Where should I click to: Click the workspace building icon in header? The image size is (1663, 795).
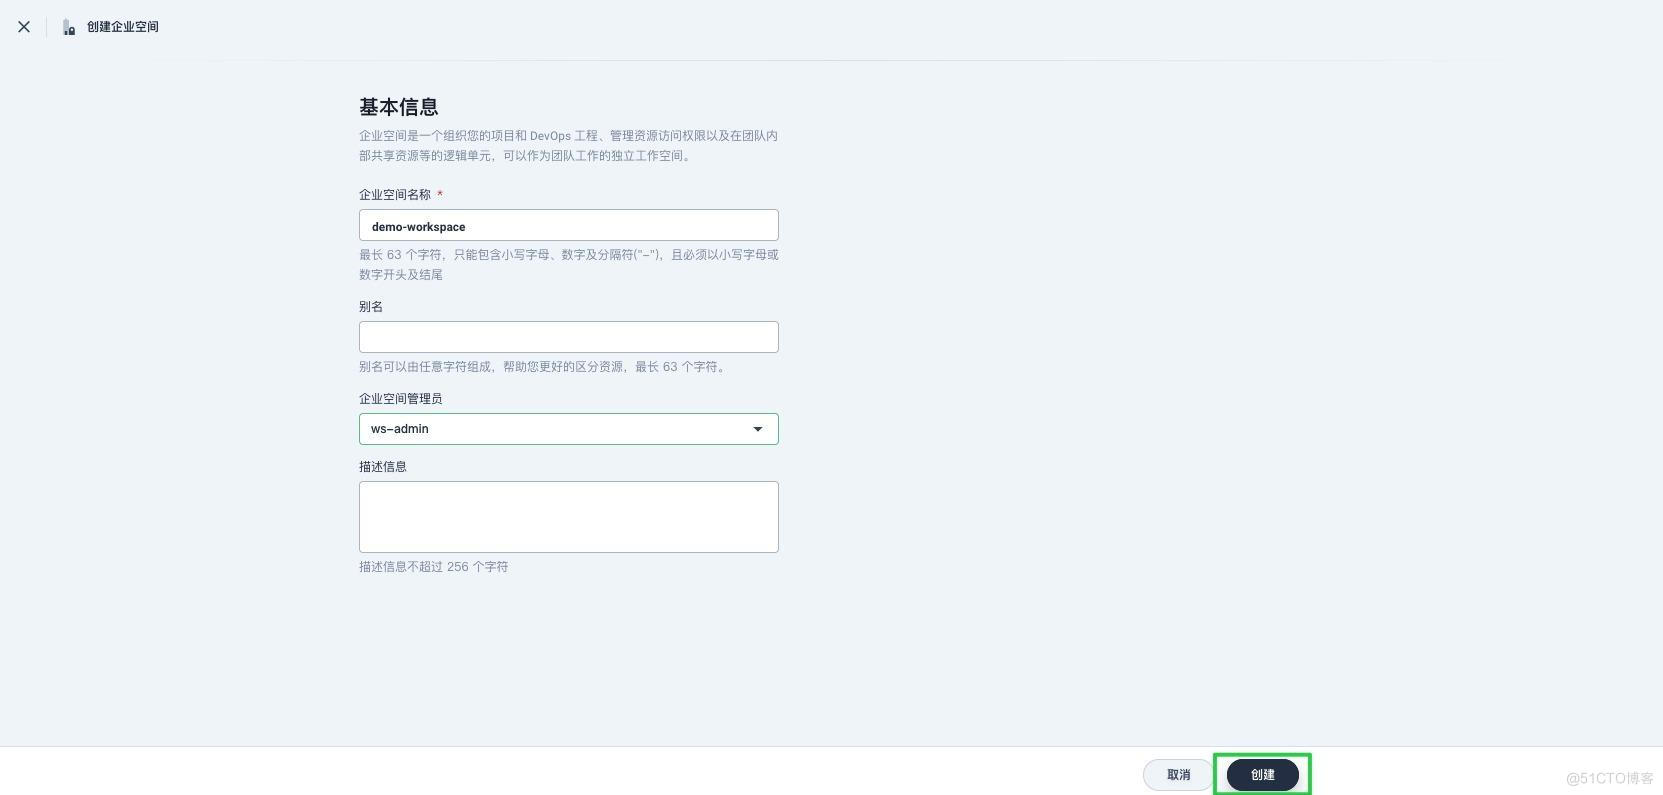click(69, 27)
